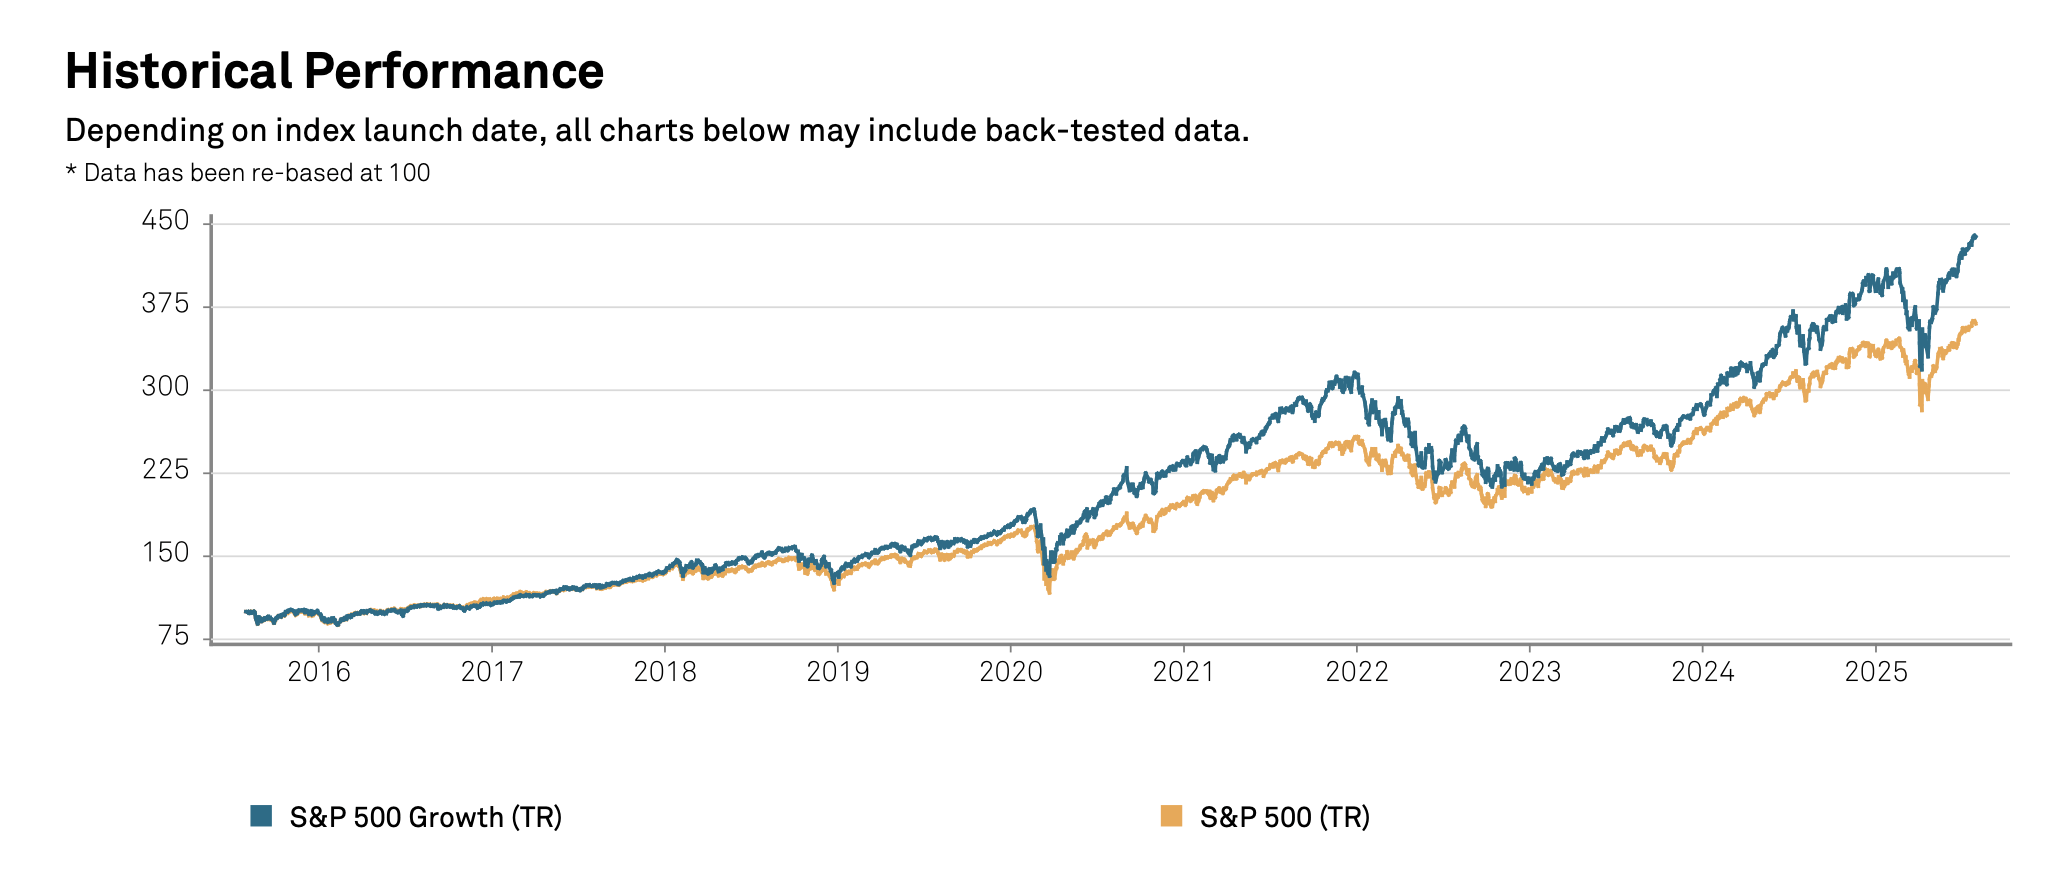Image resolution: width=2054 pixels, height=890 pixels.
Task: Click the 75 y-axis value label
Action: coord(173,637)
